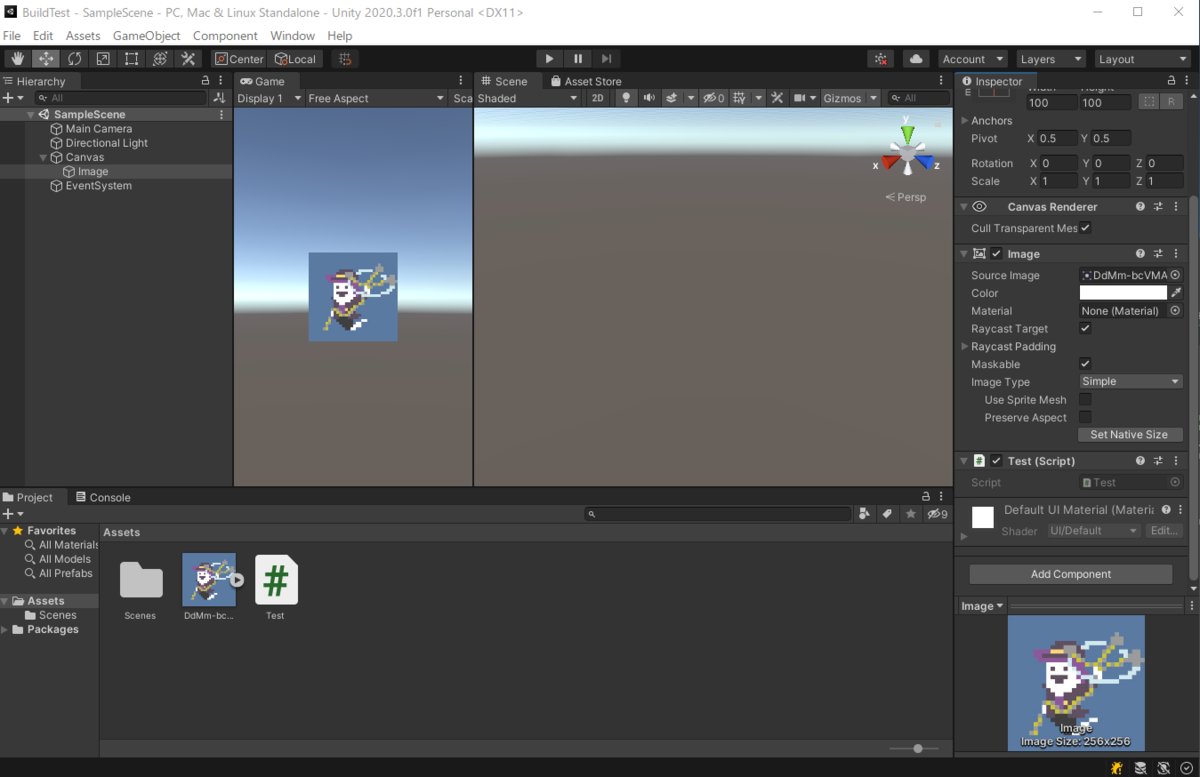Image resolution: width=1200 pixels, height=777 pixels.
Task: Open Account dropdown
Action: coord(973,59)
